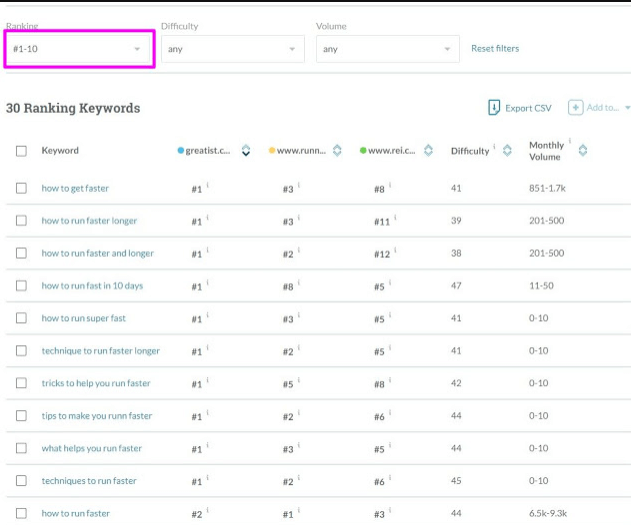Click the Export CSV download icon

click(493, 108)
